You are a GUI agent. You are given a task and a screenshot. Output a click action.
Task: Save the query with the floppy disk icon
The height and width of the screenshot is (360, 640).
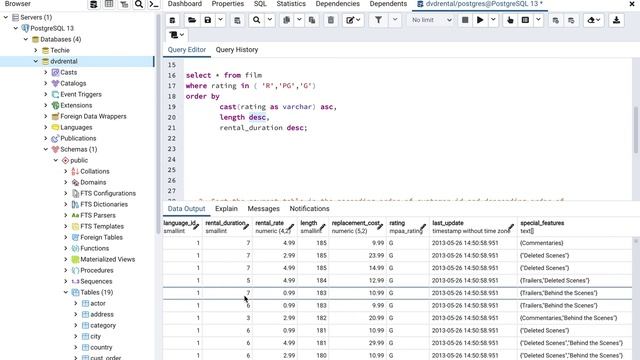click(208, 20)
